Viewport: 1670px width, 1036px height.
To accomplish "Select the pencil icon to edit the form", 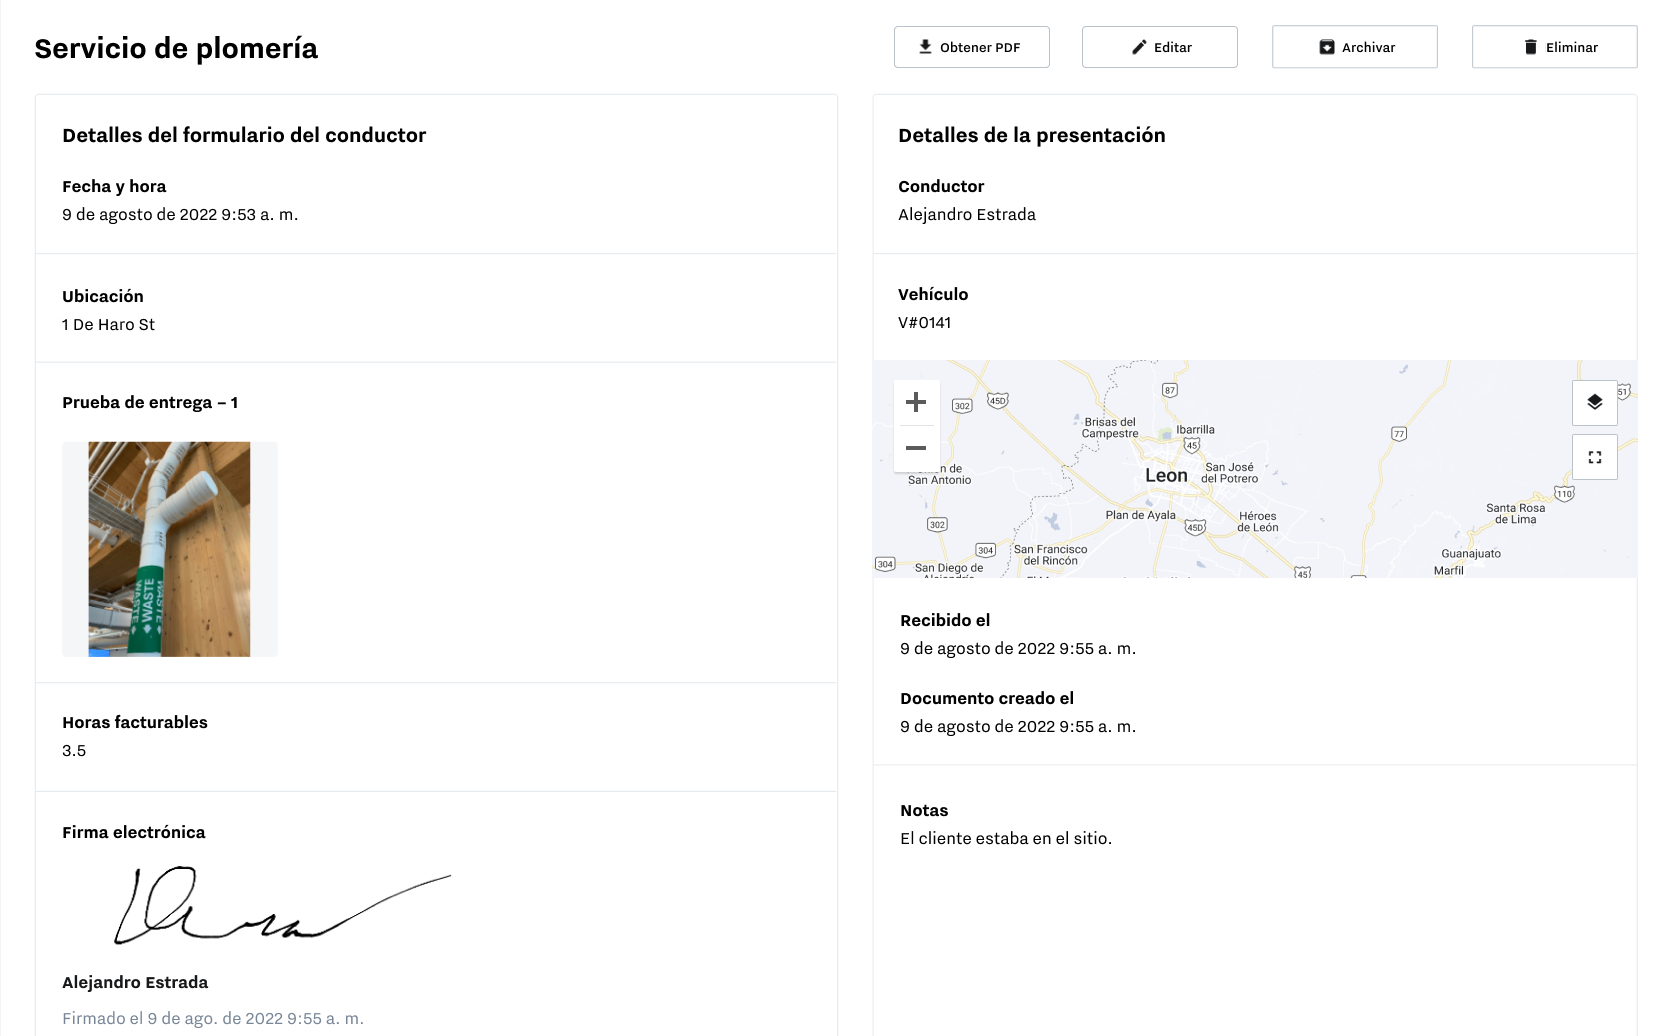I will [x=1139, y=46].
